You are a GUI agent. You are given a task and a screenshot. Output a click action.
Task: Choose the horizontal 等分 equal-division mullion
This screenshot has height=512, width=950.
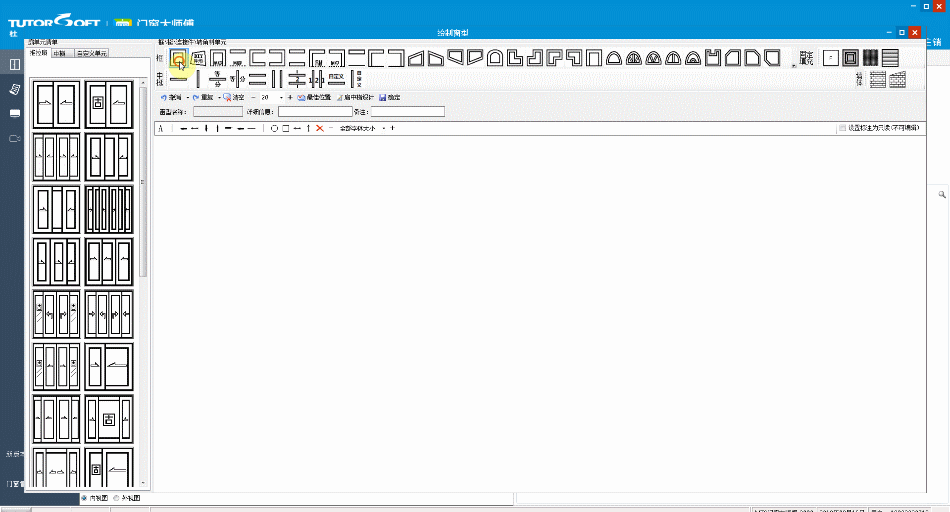tap(218, 79)
